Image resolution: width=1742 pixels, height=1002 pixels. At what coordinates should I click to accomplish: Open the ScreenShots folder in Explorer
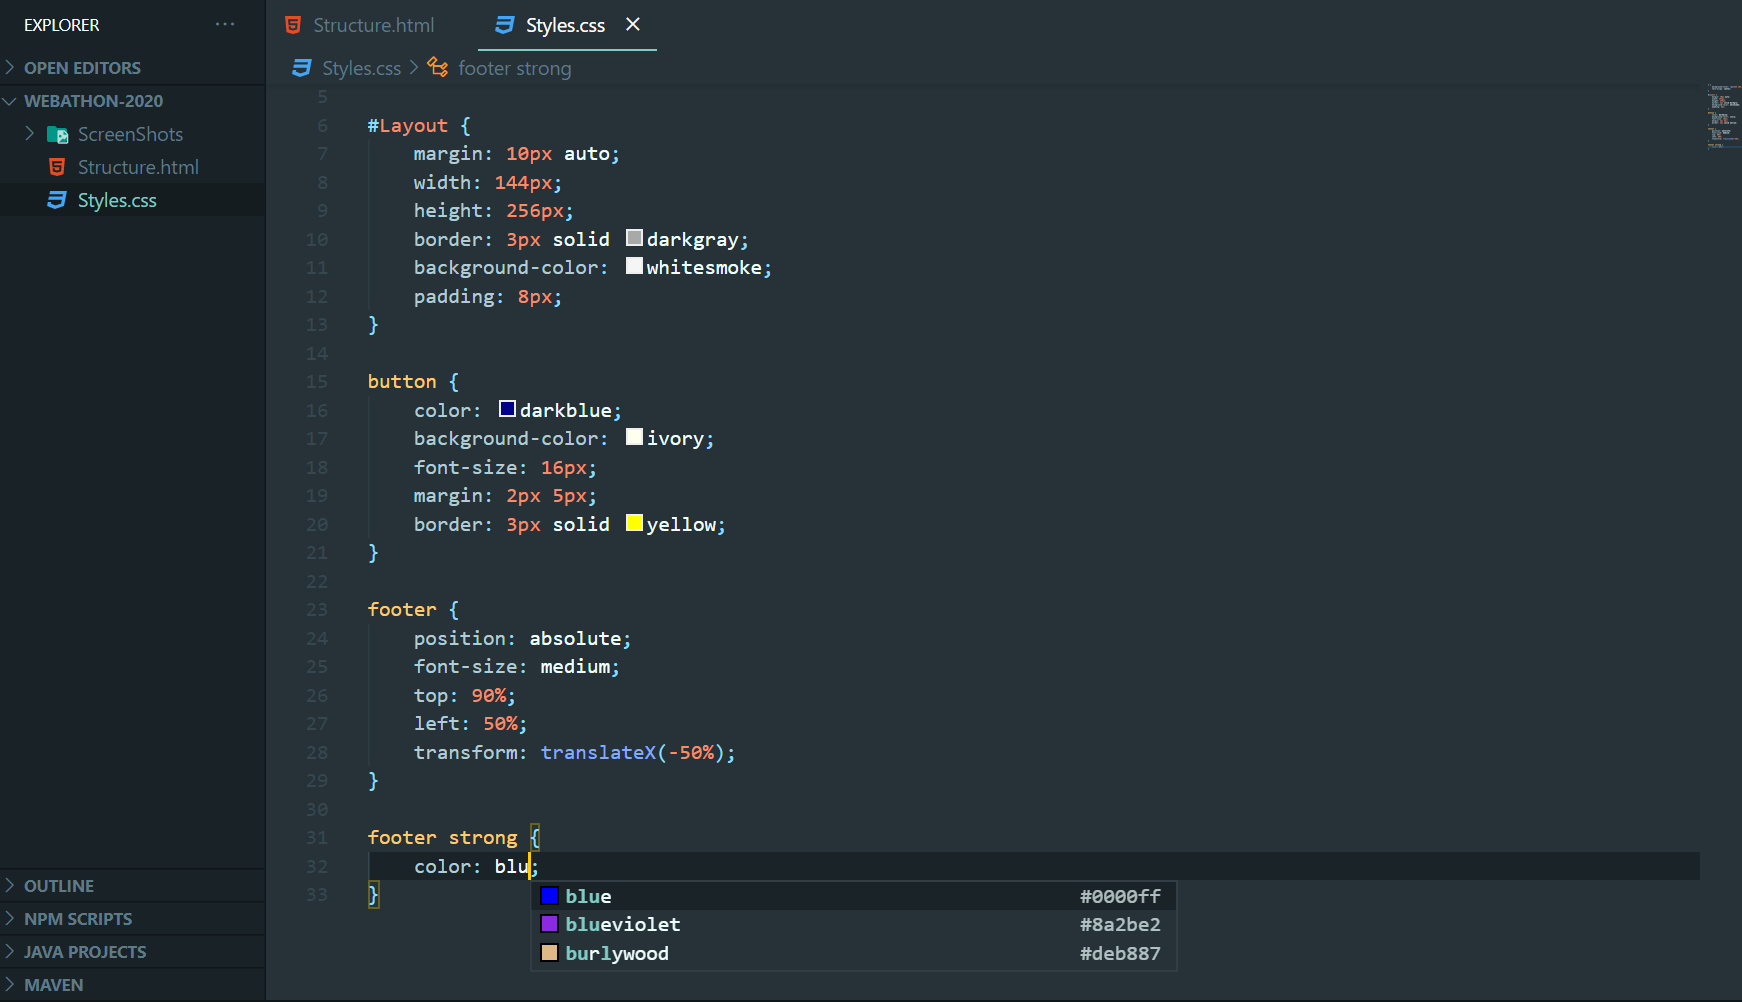[132, 134]
